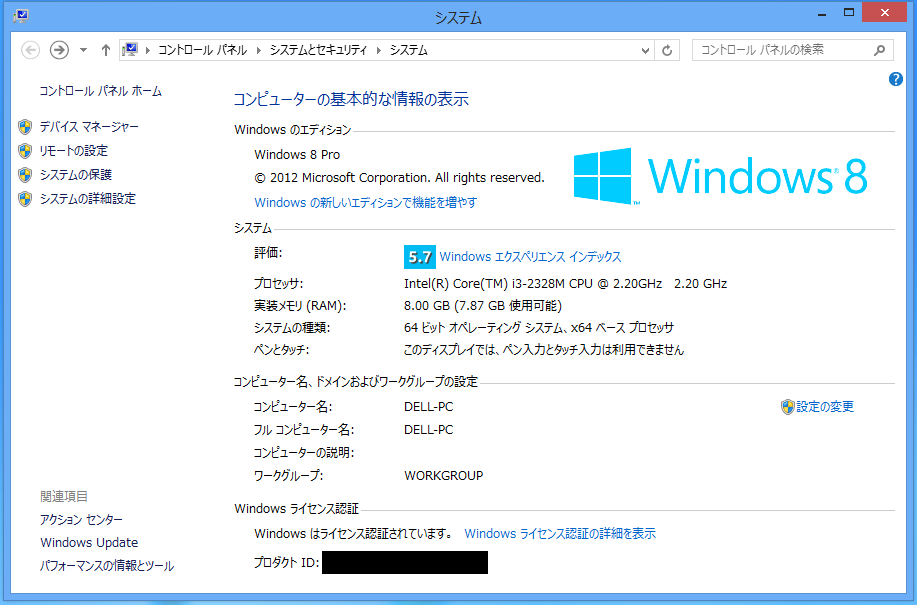Open デバイス マネージャー link

tap(89, 127)
